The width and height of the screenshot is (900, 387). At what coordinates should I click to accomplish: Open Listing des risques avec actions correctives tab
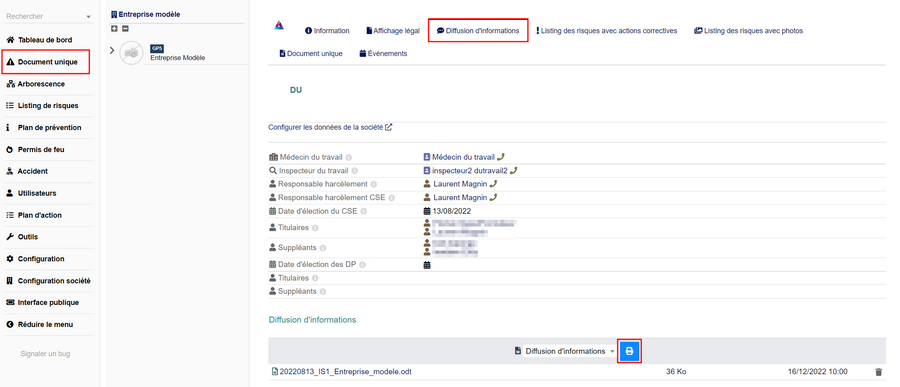coord(607,31)
